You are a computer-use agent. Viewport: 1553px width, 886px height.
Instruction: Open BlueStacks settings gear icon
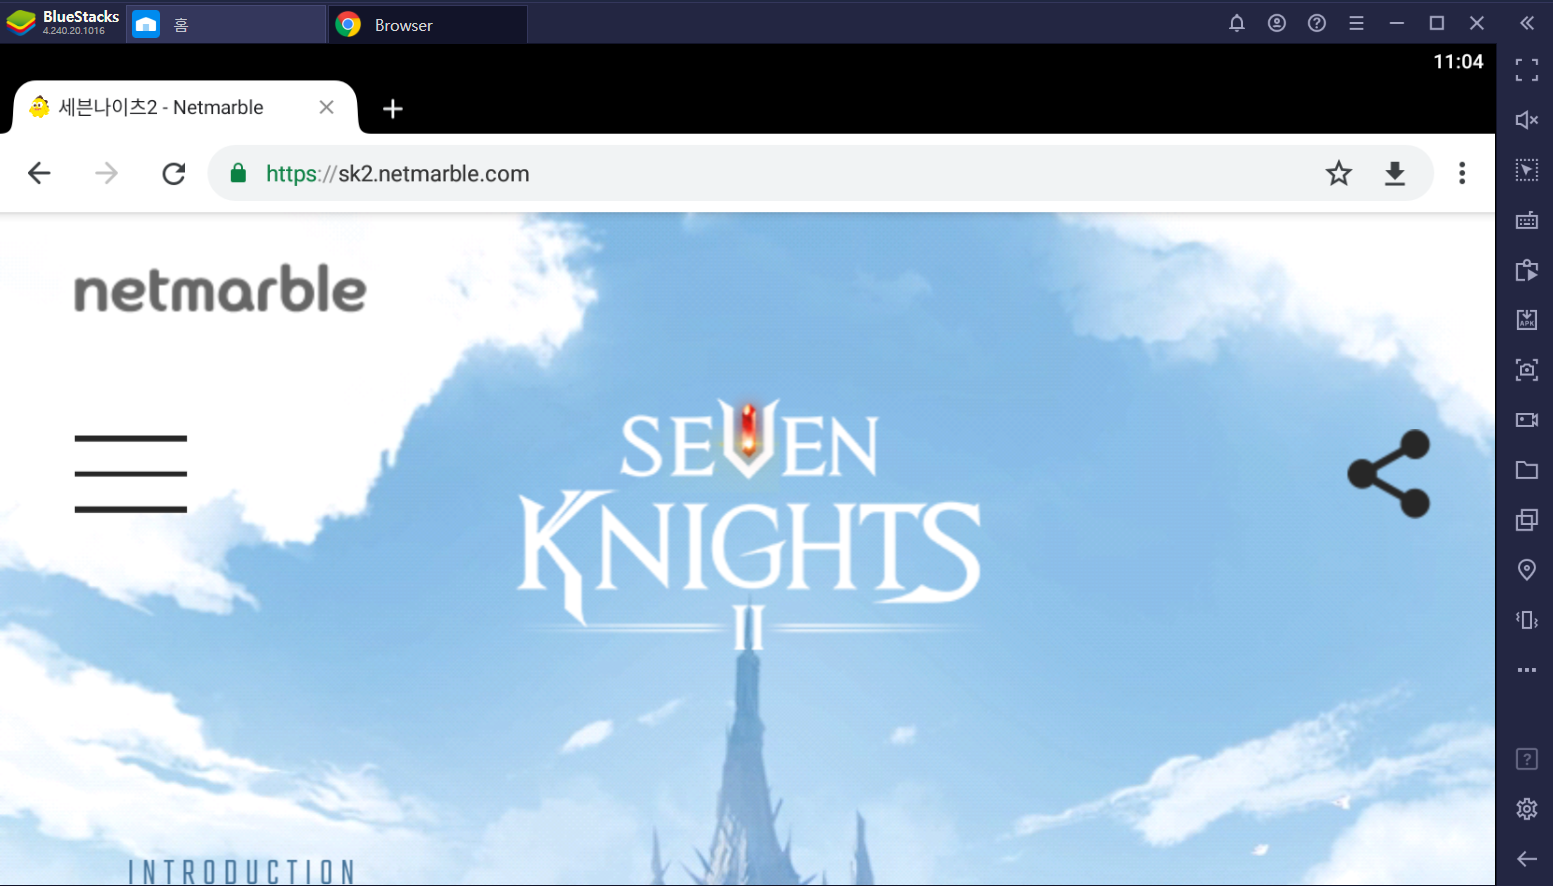[x=1527, y=809]
